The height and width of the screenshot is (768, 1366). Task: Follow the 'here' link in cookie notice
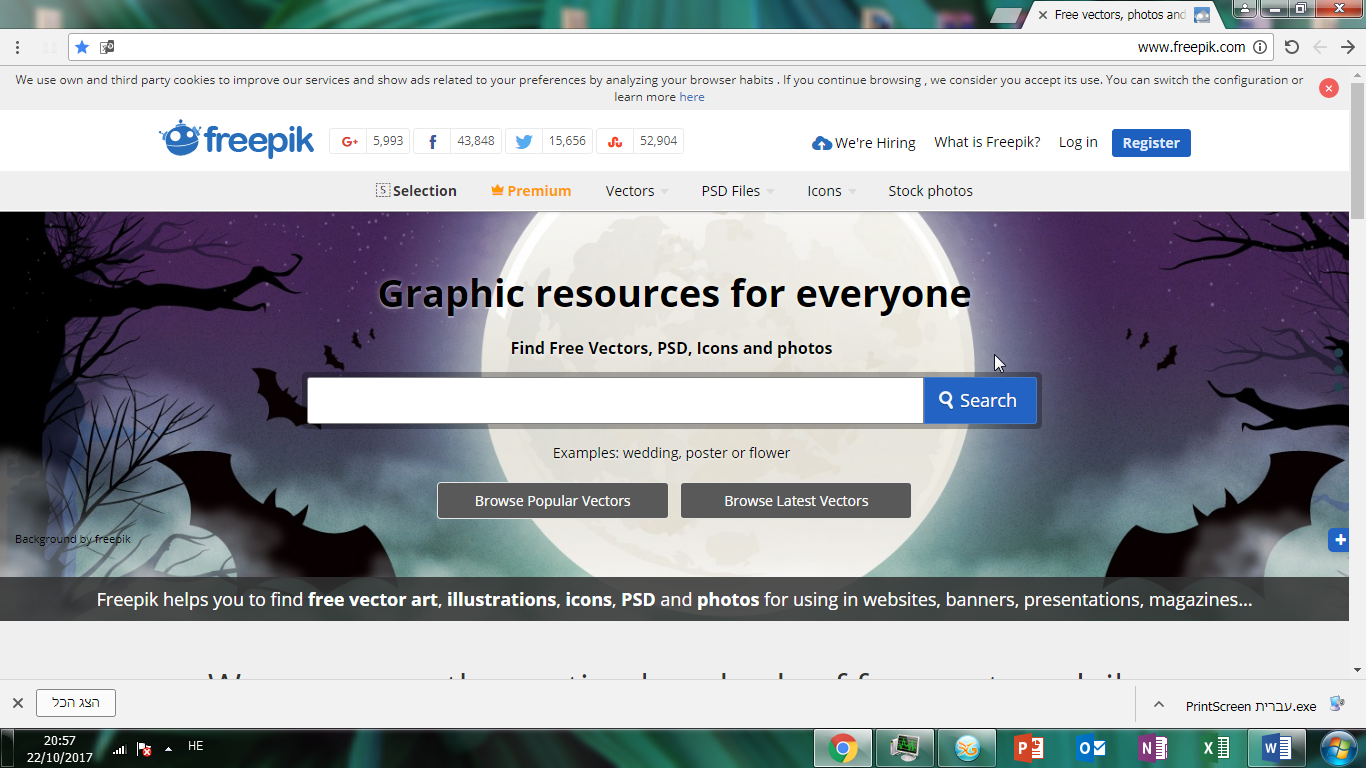pos(692,97)
